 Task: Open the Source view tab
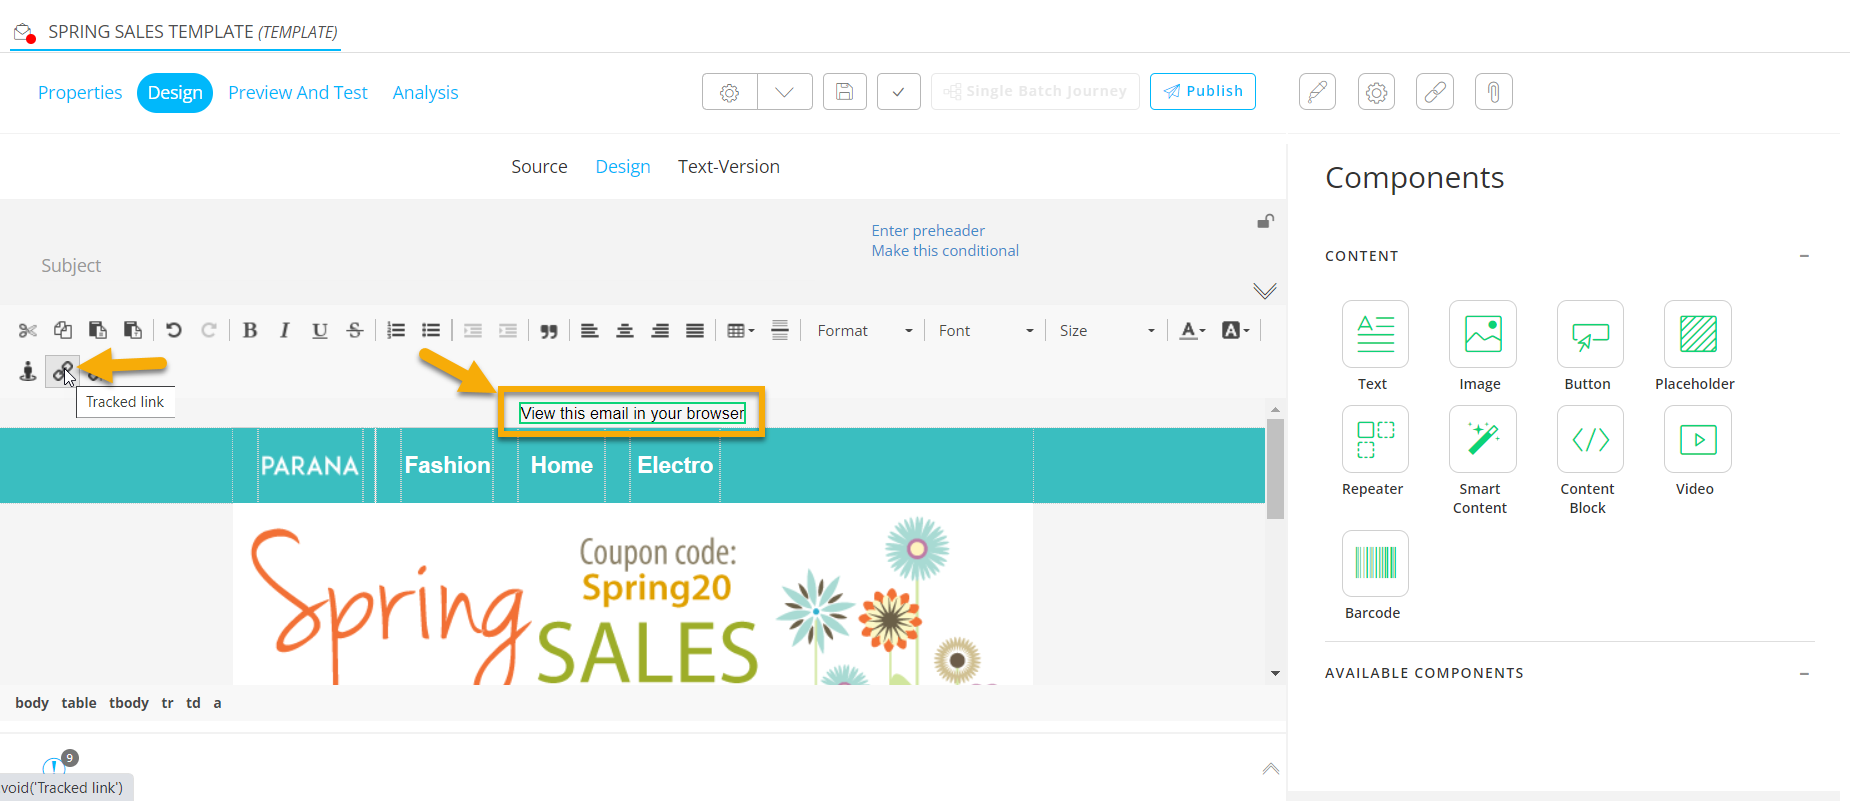coord(539,167)
